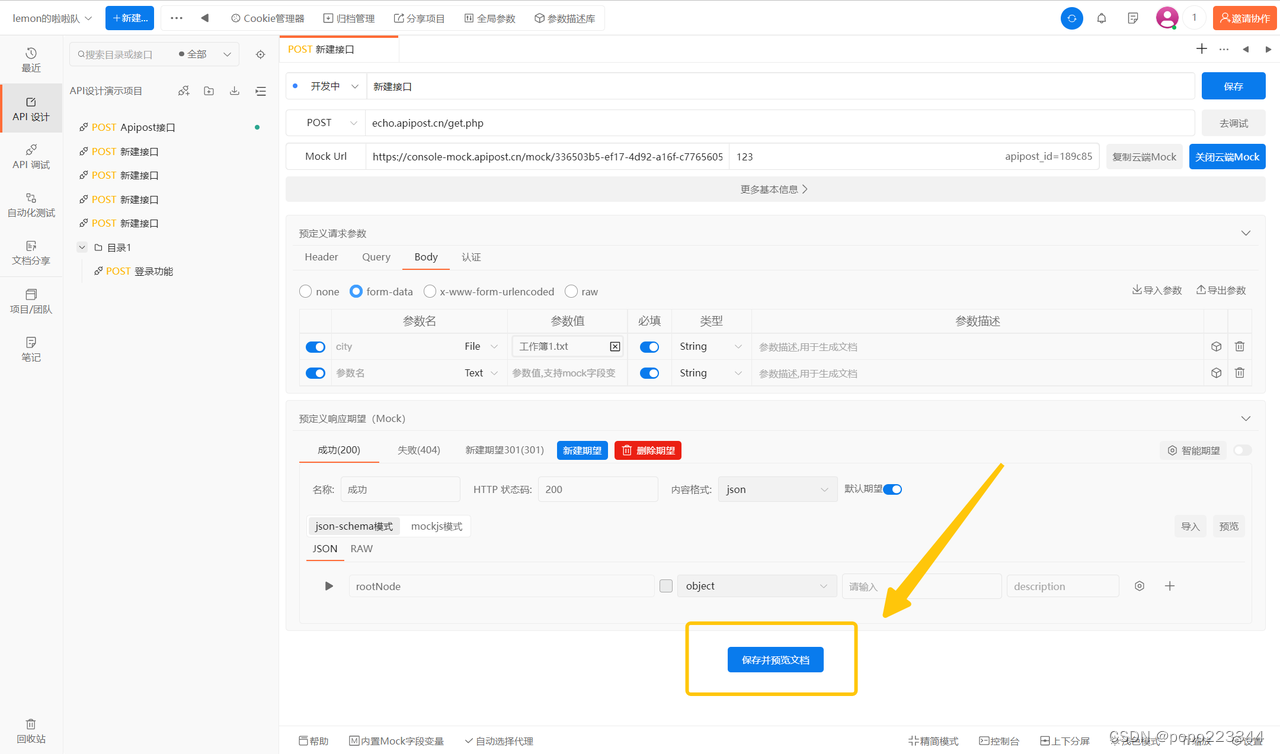Toggle the 参数名 Text row enable switch
The image size is (1280, 754).
coord(315,373)
